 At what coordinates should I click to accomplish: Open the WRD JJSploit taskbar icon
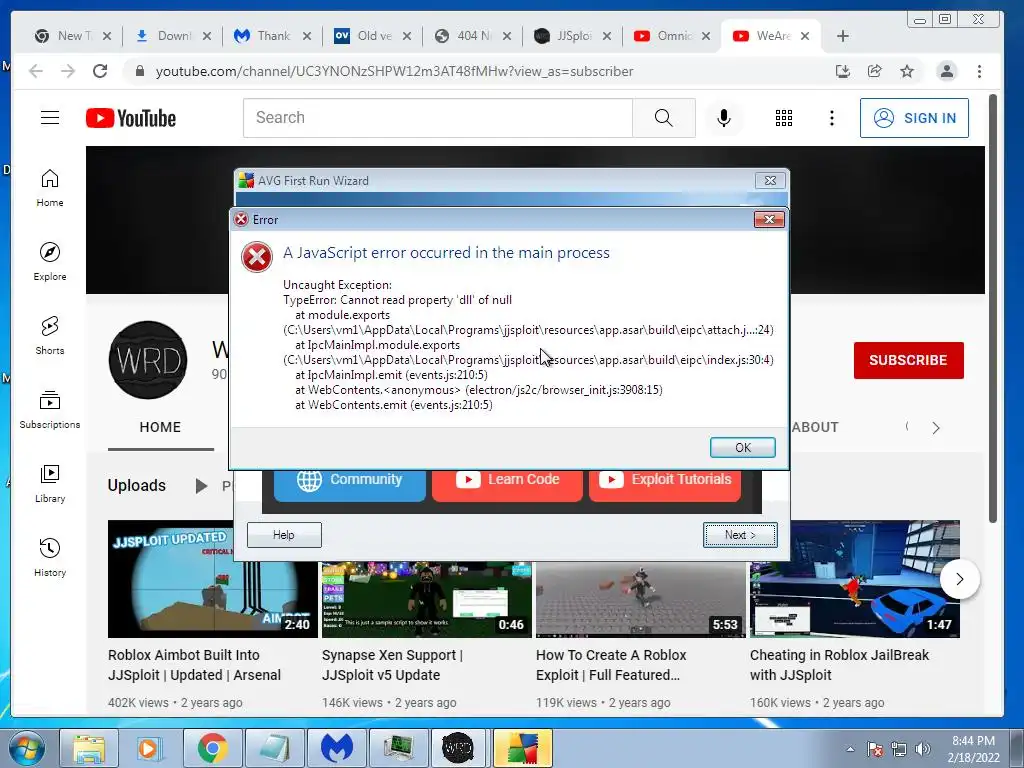(458, 748)
